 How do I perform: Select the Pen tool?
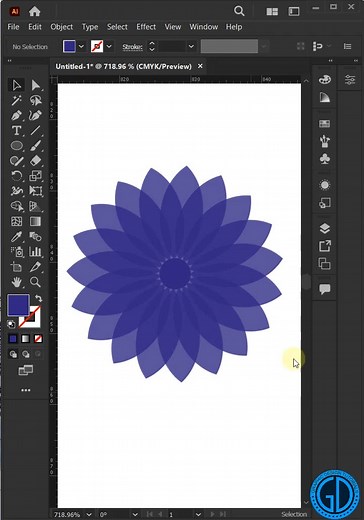[16, 115]
